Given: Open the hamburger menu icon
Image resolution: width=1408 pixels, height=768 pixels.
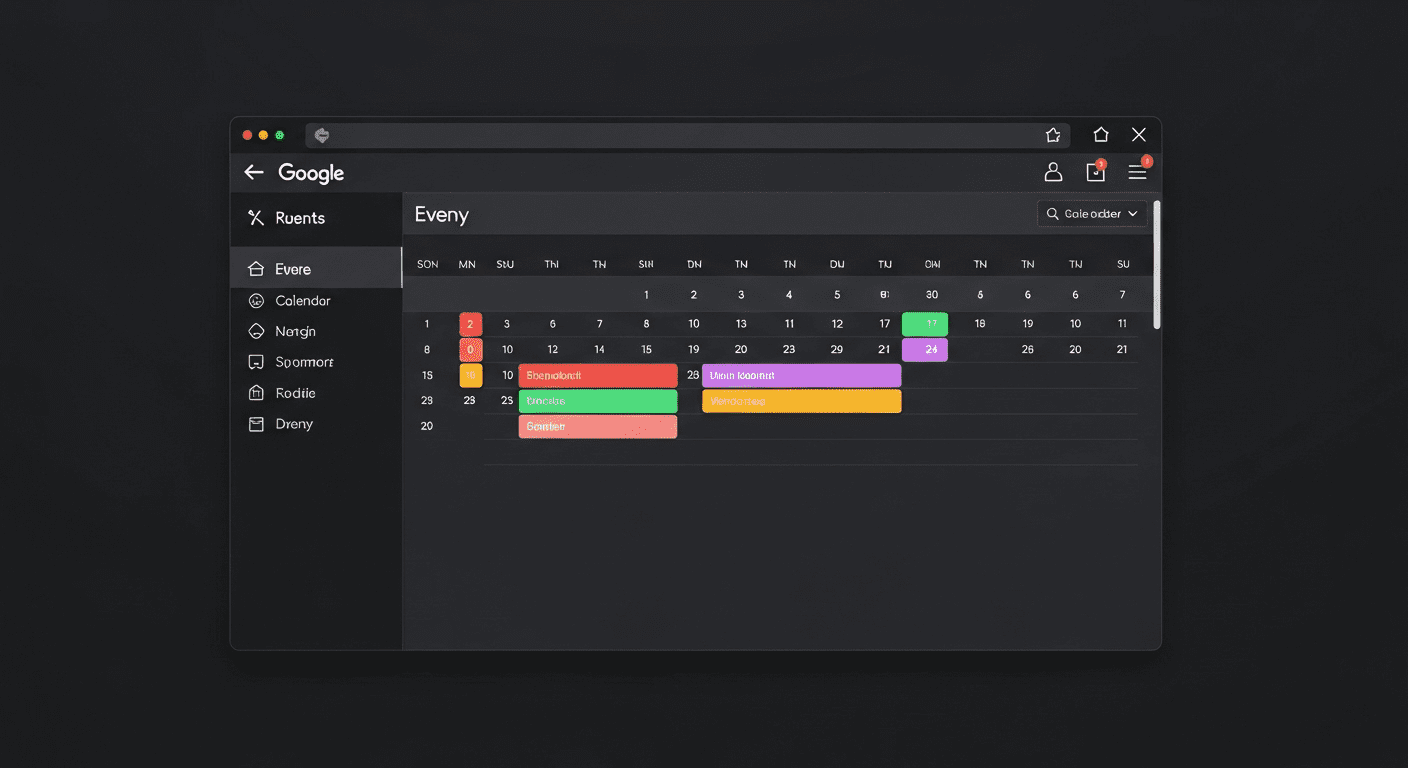Looking at the screenshot, I should point(1138,171).
